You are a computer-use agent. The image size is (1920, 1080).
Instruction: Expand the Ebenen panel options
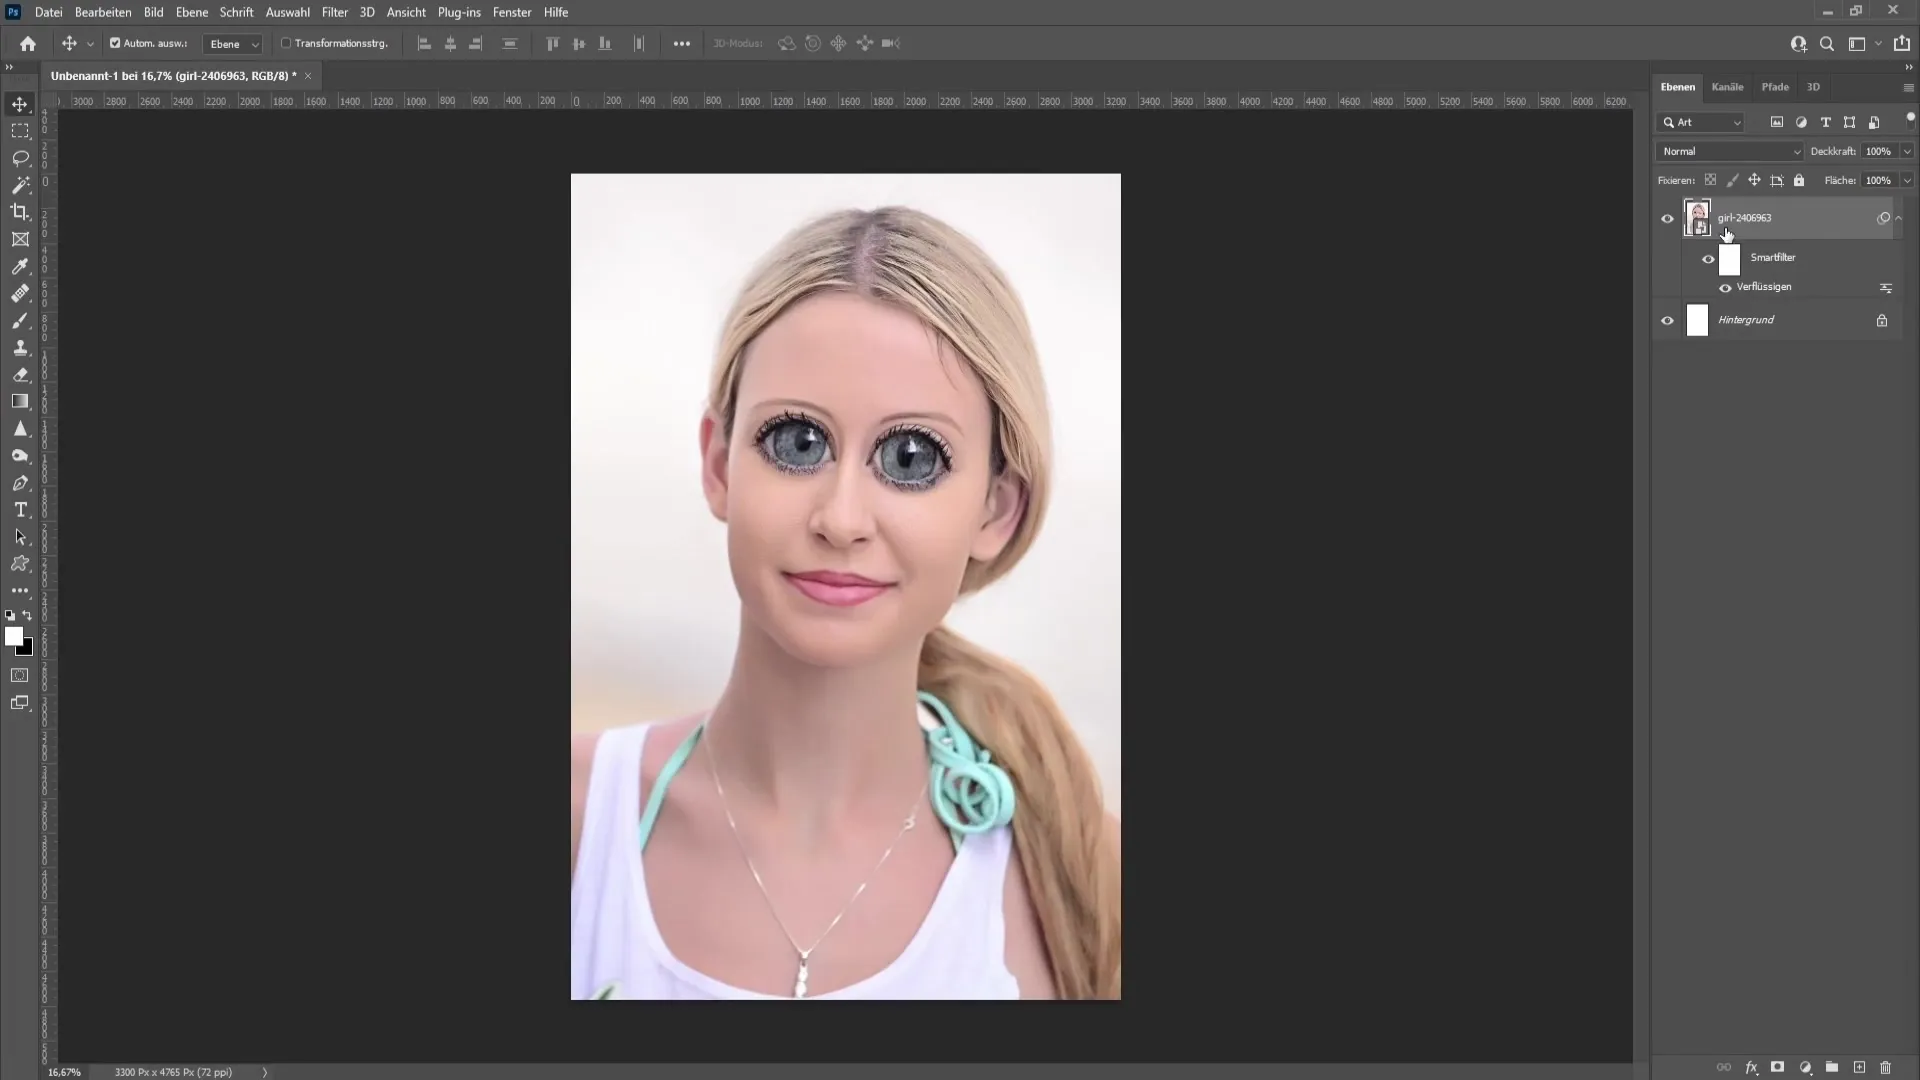[x=1908, y=86]
